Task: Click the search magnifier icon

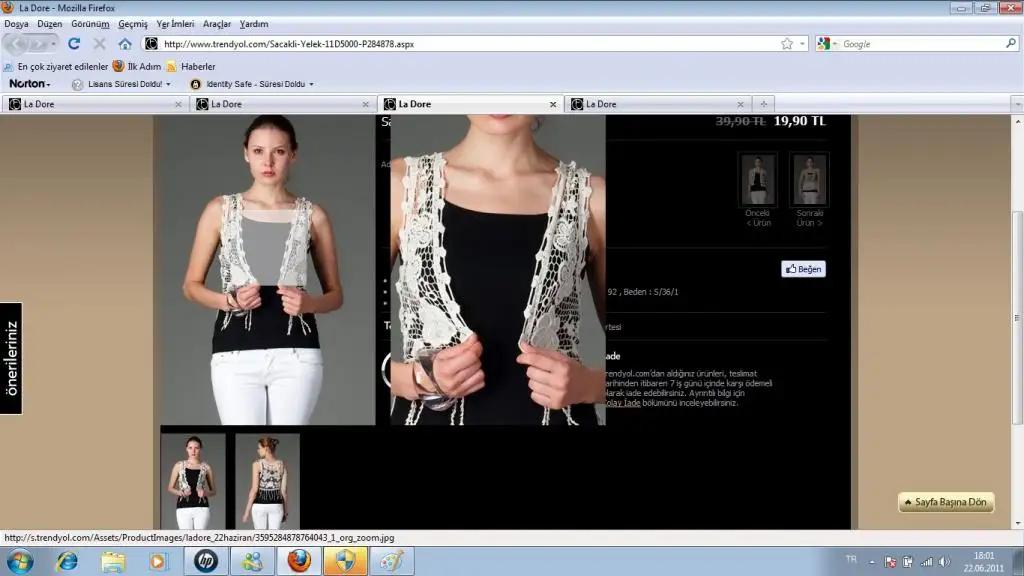Action: click(x=1010, y=44)
